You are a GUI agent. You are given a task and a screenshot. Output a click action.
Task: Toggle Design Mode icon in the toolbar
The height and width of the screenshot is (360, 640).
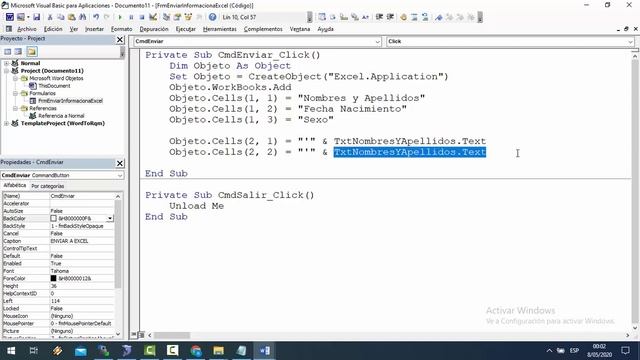pos(153,17)
